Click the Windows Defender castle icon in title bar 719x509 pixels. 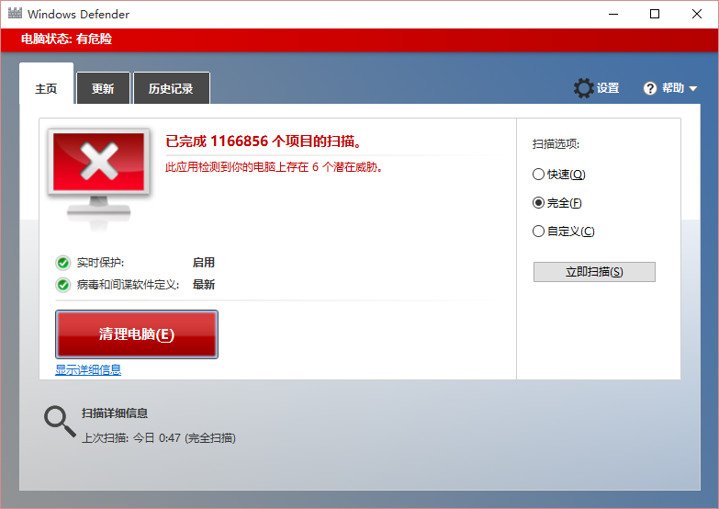coord(14,14)
